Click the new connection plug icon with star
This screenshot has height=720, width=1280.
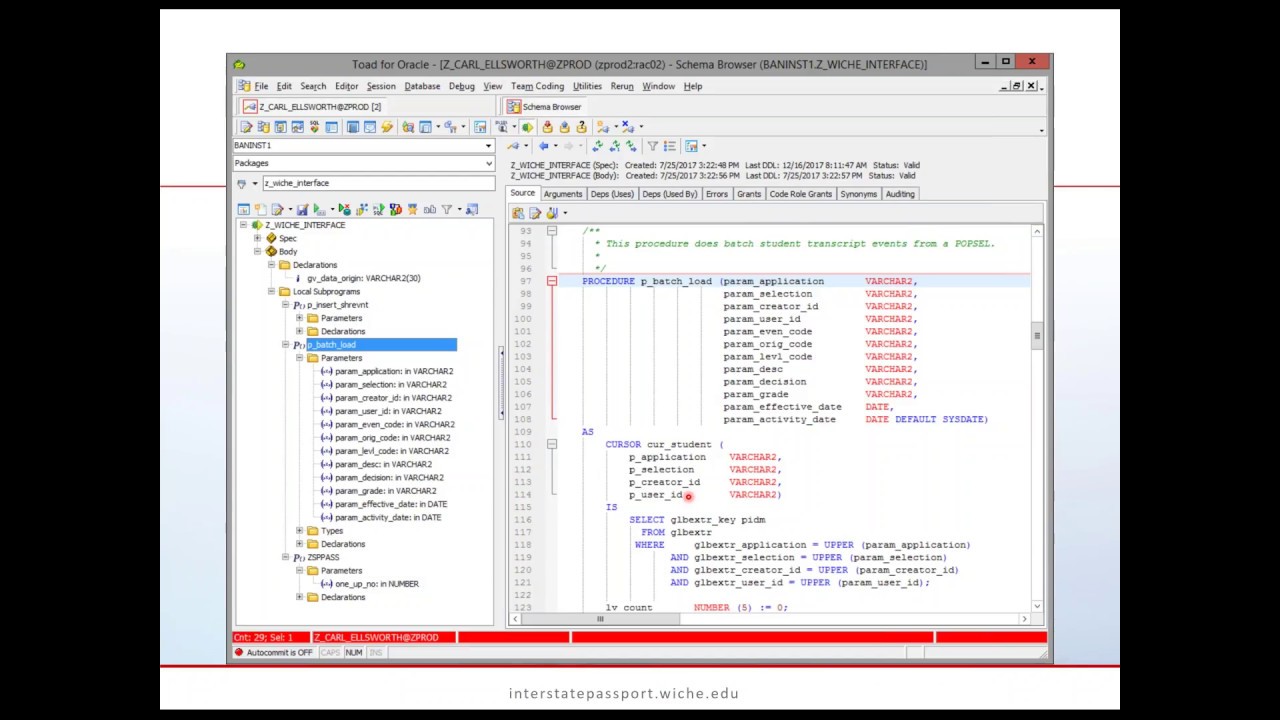[x=602, y=127]
